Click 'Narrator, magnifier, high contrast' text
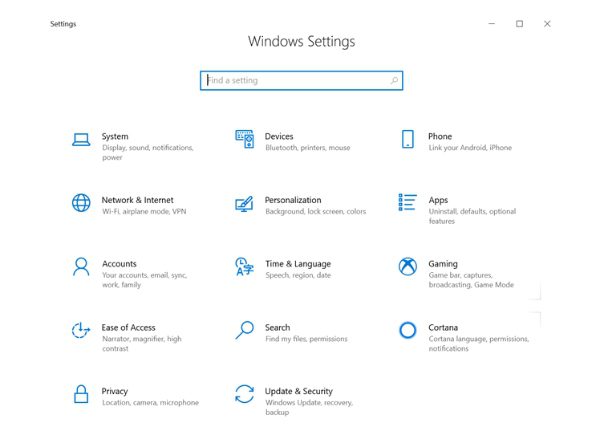This screenshot has height=427, width=600. [142, 344]
